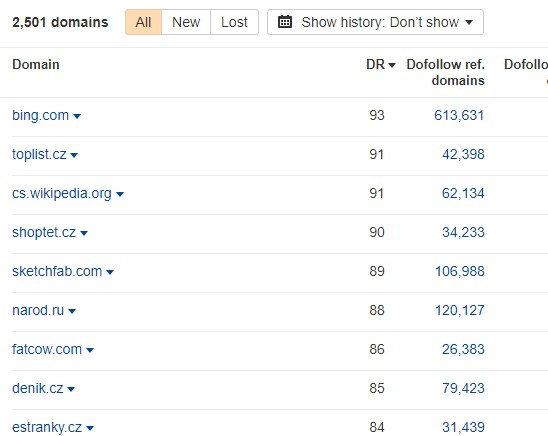Switch to the New domains tab
548x436 pixels.
pos(186,22)
